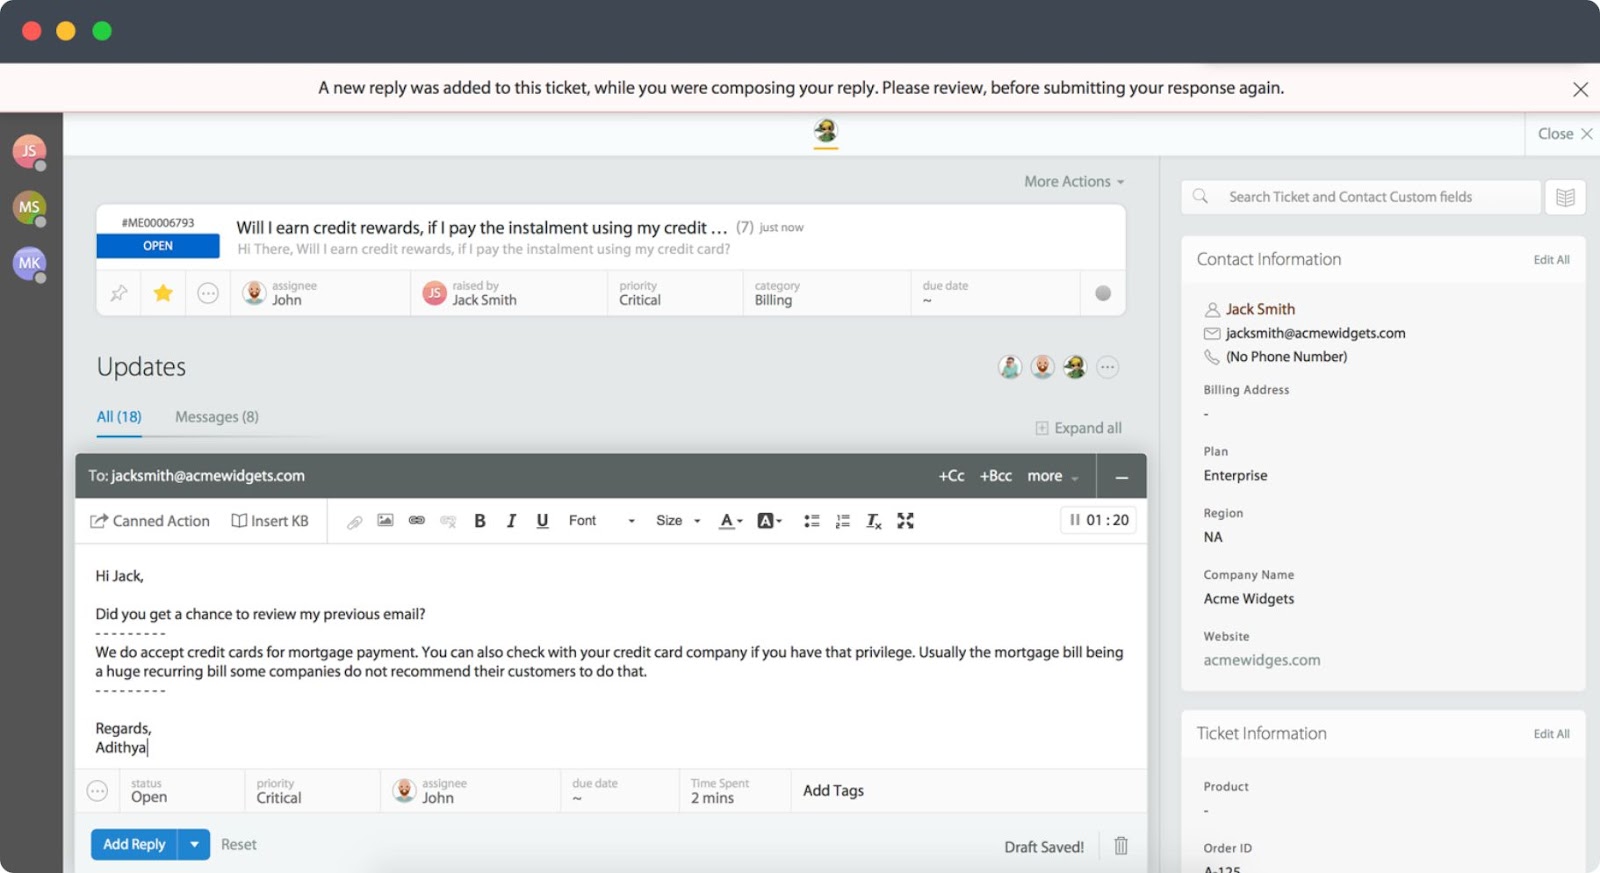This screenshot has width=1600, height=873.
Task: Click the active agent avatar at top center
Action: click(x=825, y=132)
